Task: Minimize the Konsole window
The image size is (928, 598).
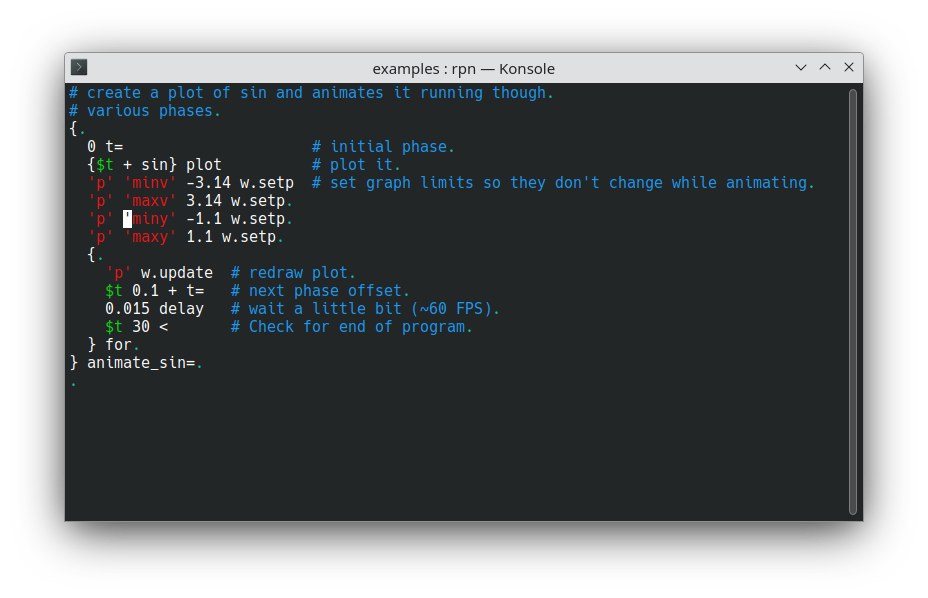Action: coord(801,68)
